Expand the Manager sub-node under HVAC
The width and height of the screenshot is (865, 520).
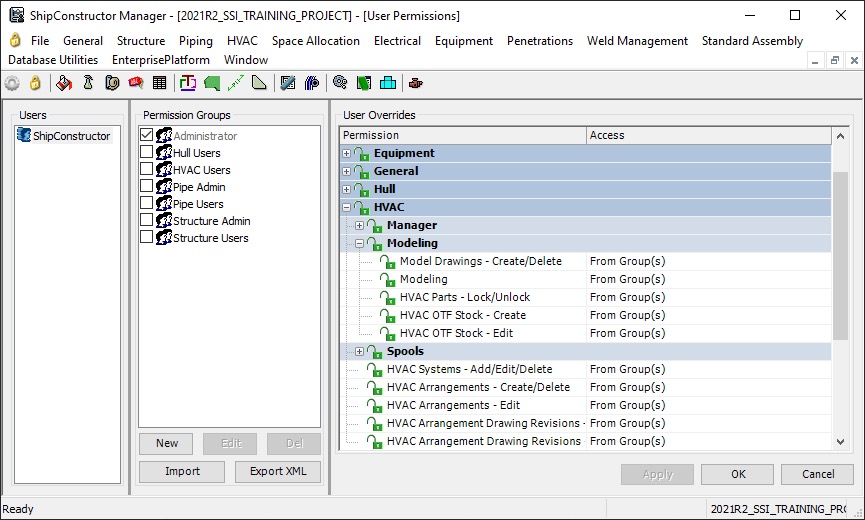[359, 226]
